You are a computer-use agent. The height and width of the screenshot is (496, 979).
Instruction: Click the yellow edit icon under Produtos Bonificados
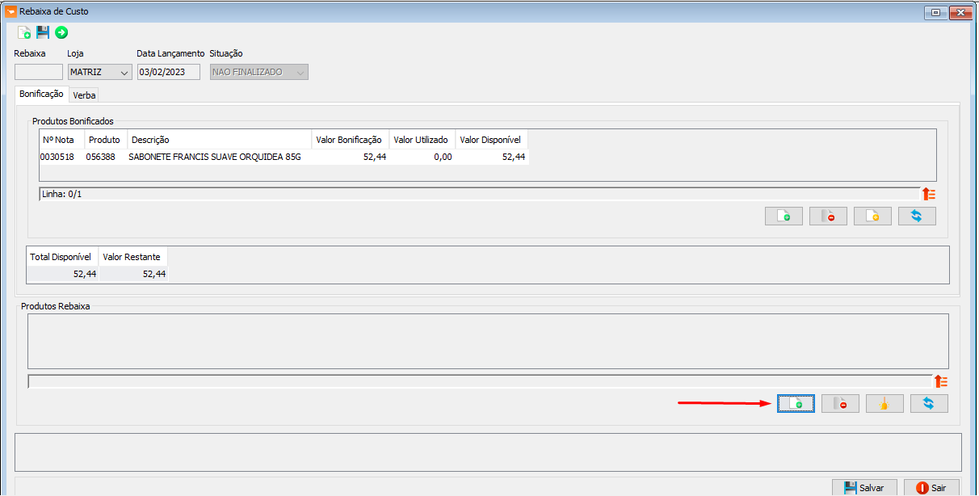(x=872, y=216)
